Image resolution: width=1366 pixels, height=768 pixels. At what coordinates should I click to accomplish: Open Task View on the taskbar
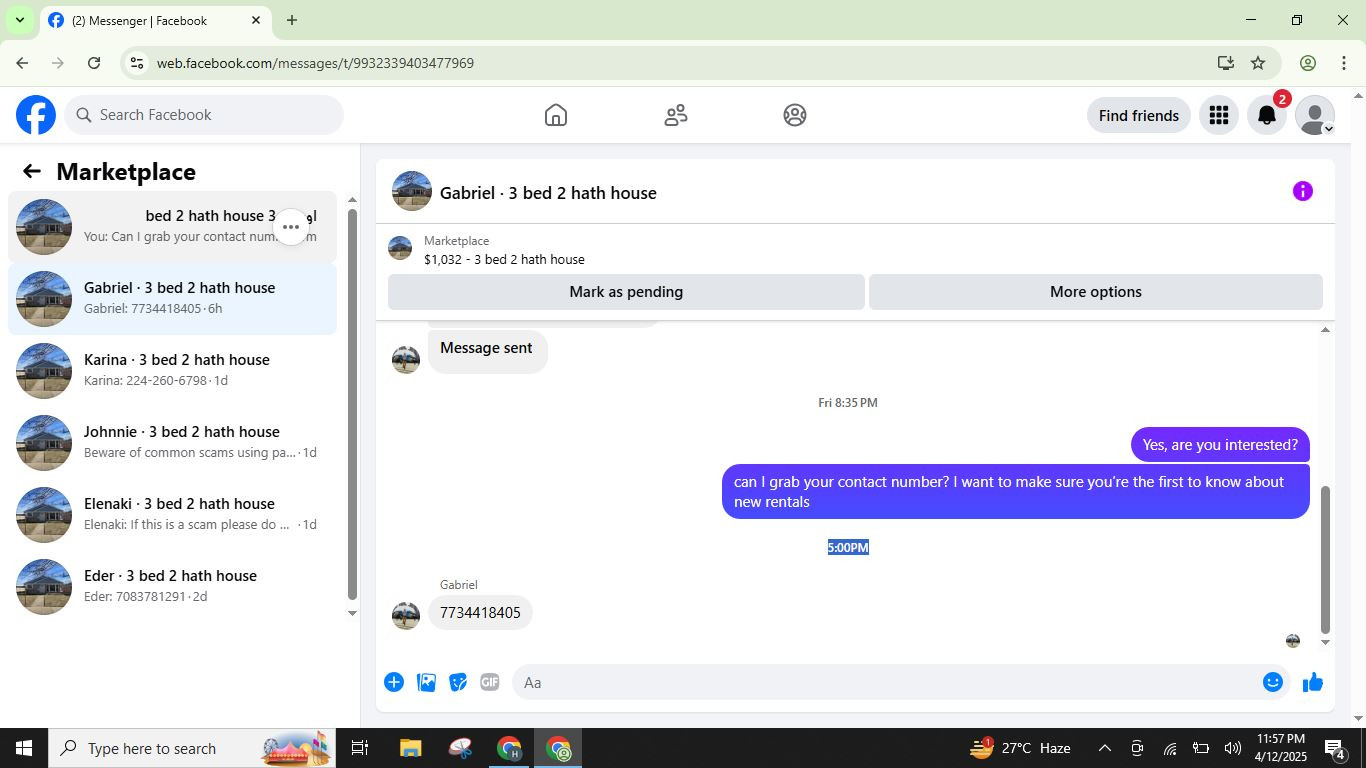point(360,748)
